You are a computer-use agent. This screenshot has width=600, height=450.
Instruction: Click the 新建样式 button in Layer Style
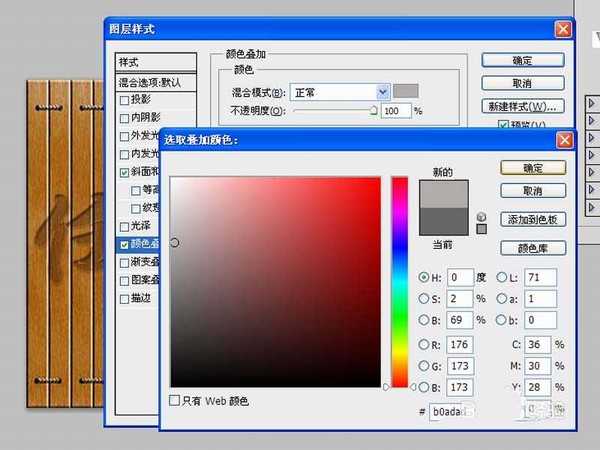(523, 105)
